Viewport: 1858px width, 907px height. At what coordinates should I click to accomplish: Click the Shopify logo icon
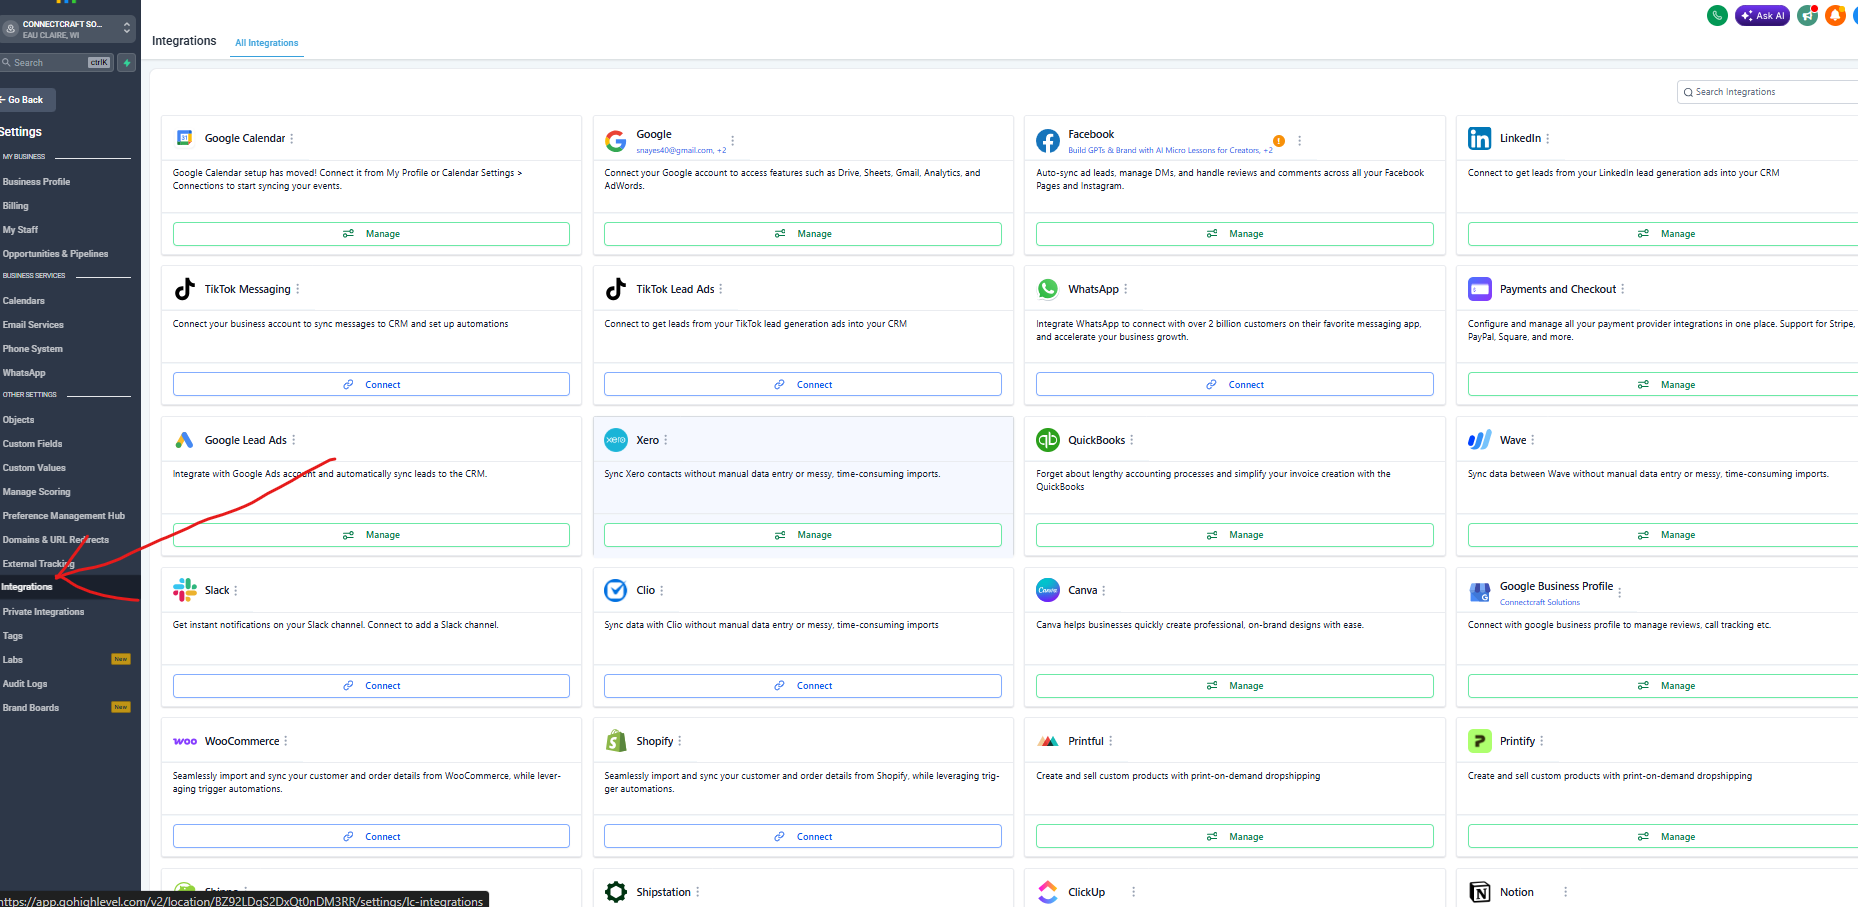616,741
